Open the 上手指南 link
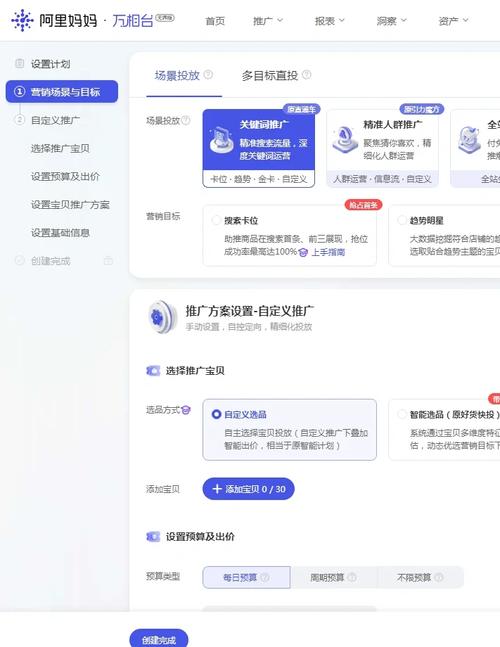This screenshot has height=647, width=500. 328,252
